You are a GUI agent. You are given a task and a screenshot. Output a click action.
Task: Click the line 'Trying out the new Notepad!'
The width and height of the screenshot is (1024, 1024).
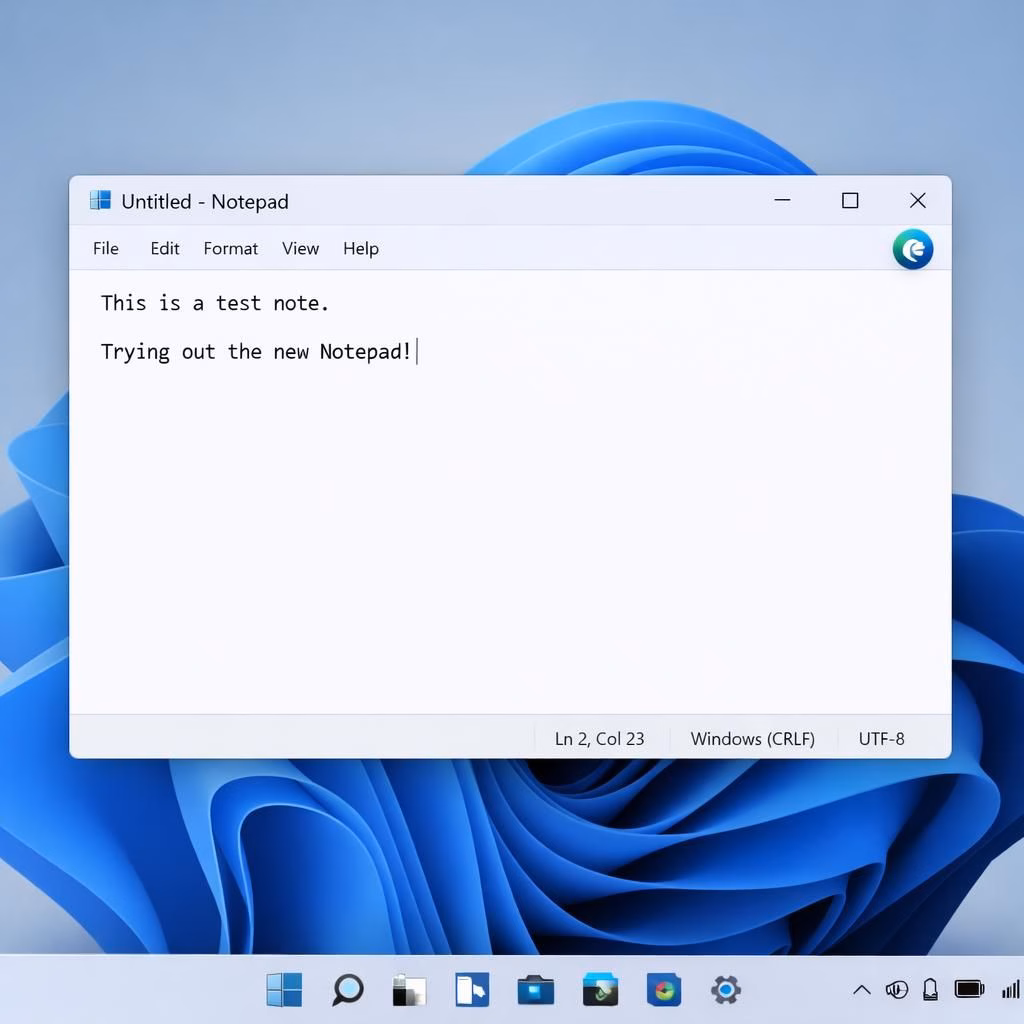[256, 352]
